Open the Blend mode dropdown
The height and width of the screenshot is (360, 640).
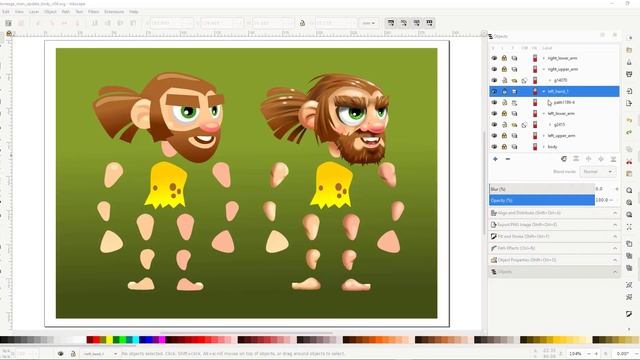pyautogui.click(x=598, y=172)
